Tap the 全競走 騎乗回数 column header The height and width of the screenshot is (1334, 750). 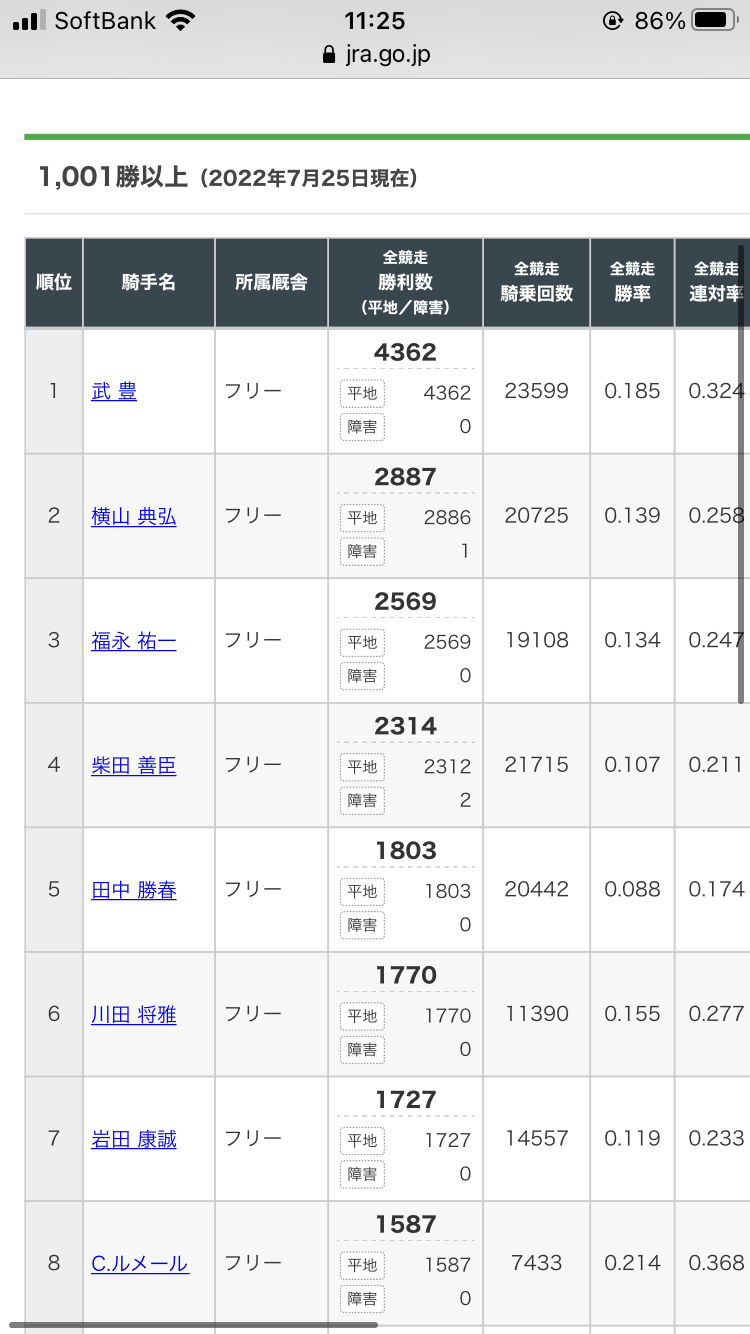[537, 282]
